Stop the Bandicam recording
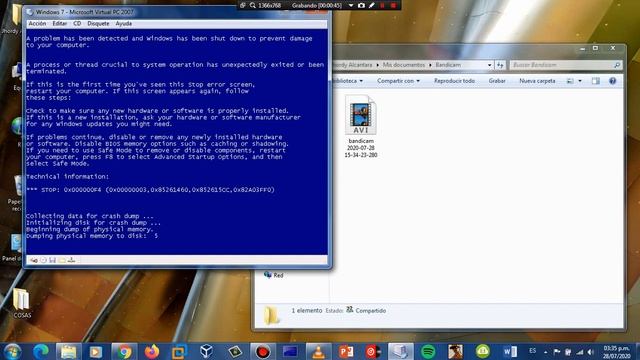 click(393, 5)
